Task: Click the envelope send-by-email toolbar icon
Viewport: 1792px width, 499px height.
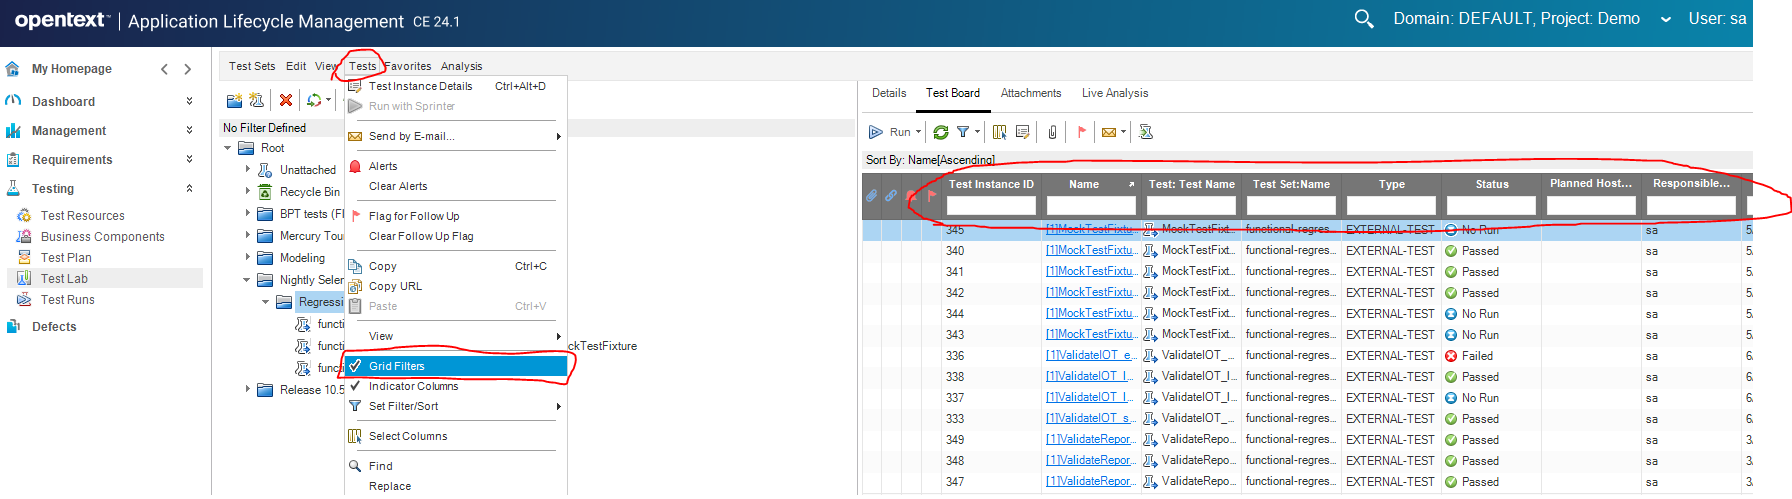Action: pyautogui.click(x=1109, y=132)
